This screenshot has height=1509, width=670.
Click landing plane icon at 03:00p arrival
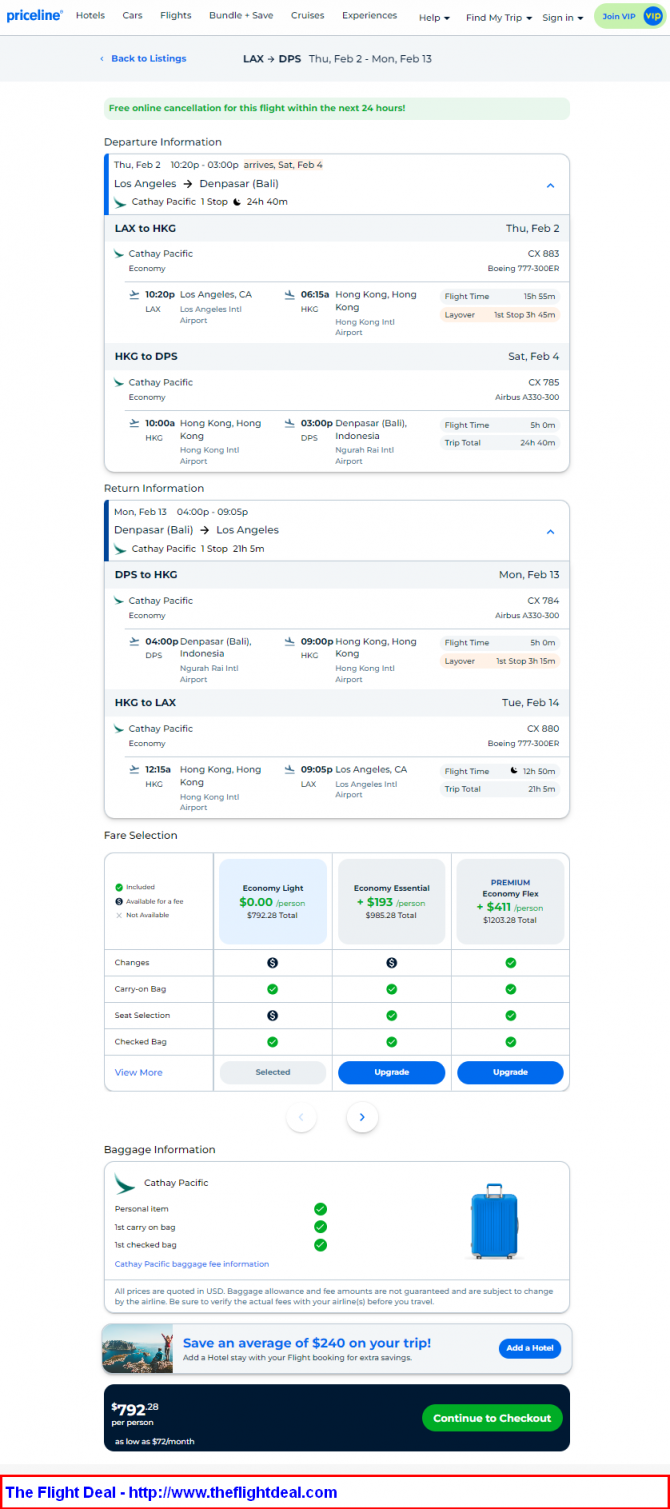tap(290, 423)
